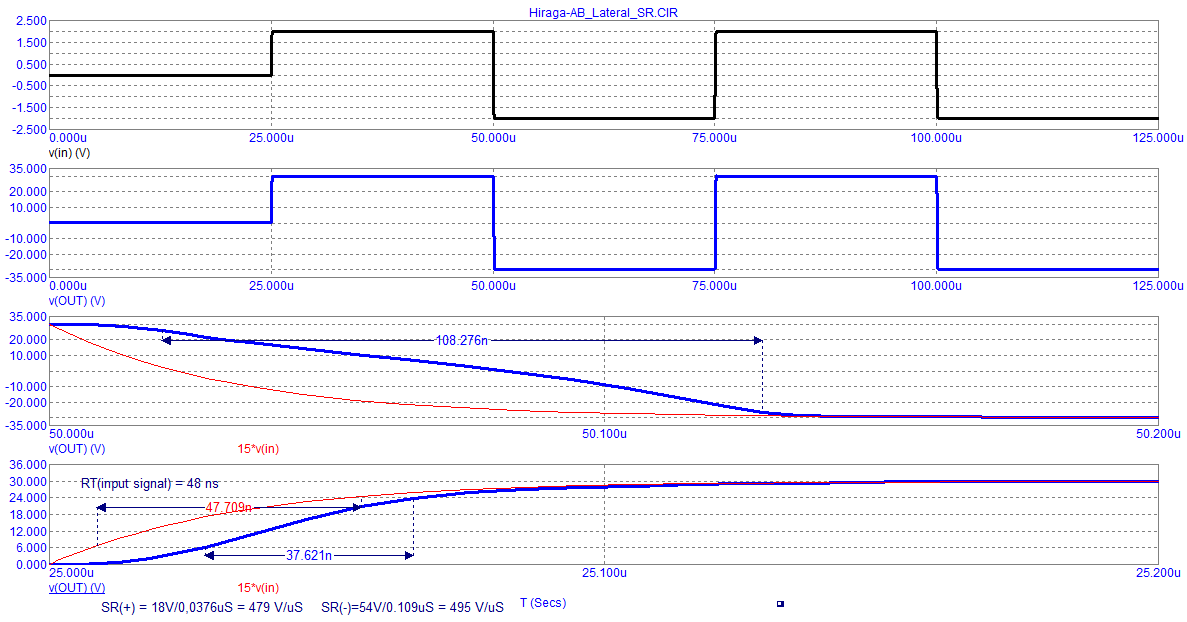Screen dimensions: 1187x622
Task: Click the 1.500 Y-axis tick label
Action: click(31, 43)
